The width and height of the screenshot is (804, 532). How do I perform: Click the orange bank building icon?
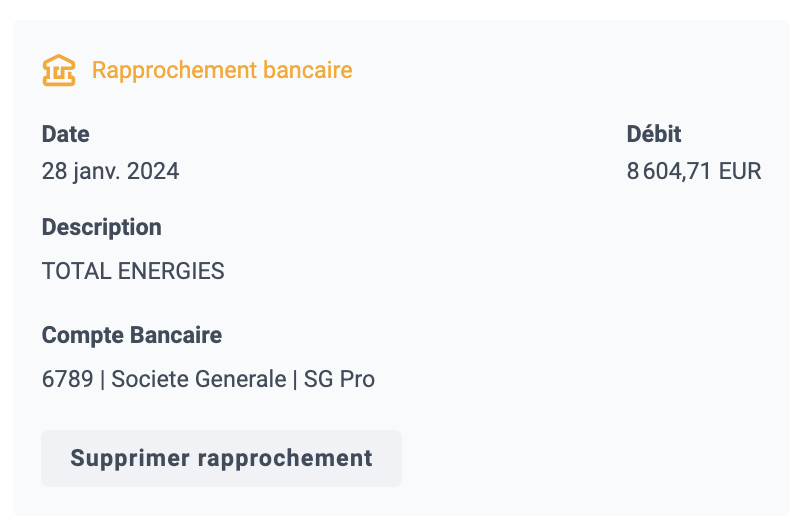(59, 70)
